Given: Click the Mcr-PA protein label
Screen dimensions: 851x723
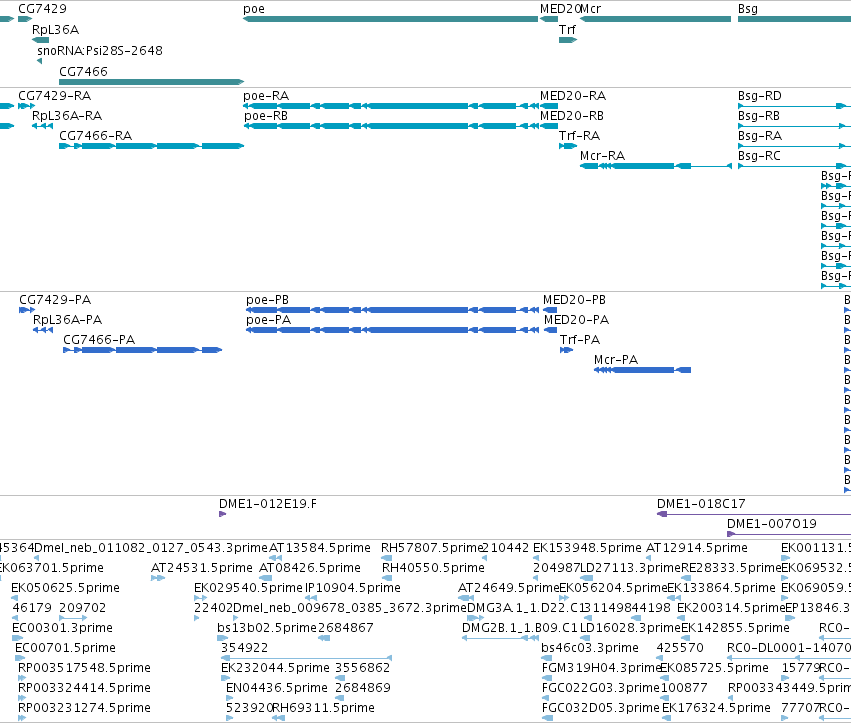Looking at the screenshot, I should point(616,360).
